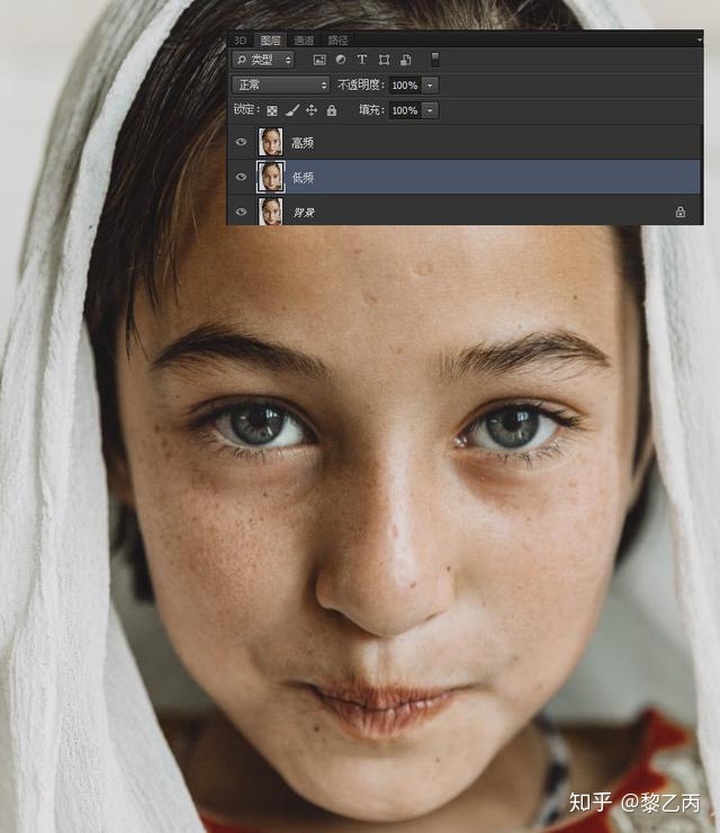
Task: Filter layers by pixel layers
Action: [319, 60]
